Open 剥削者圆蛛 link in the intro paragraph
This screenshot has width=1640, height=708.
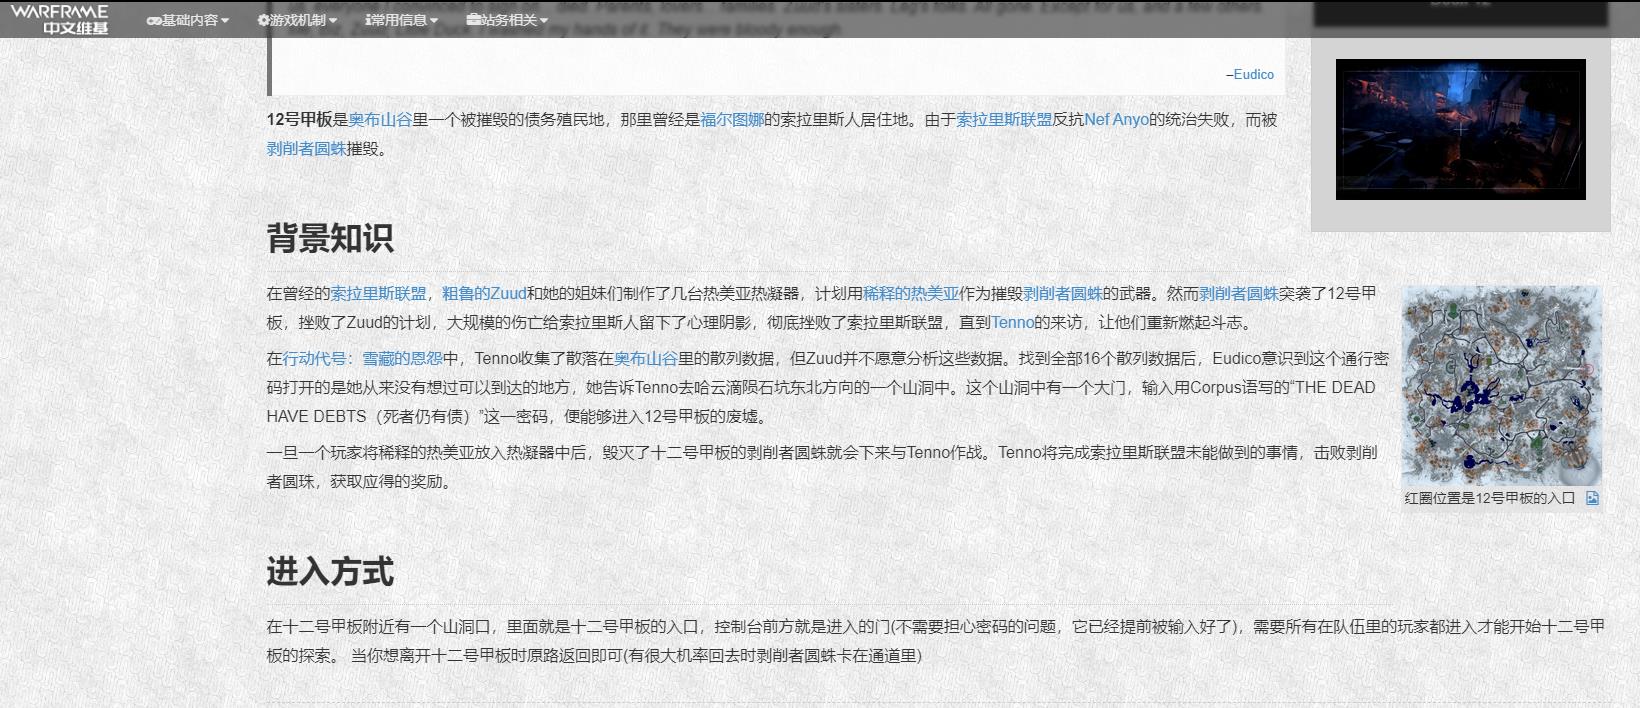(306, 149)
